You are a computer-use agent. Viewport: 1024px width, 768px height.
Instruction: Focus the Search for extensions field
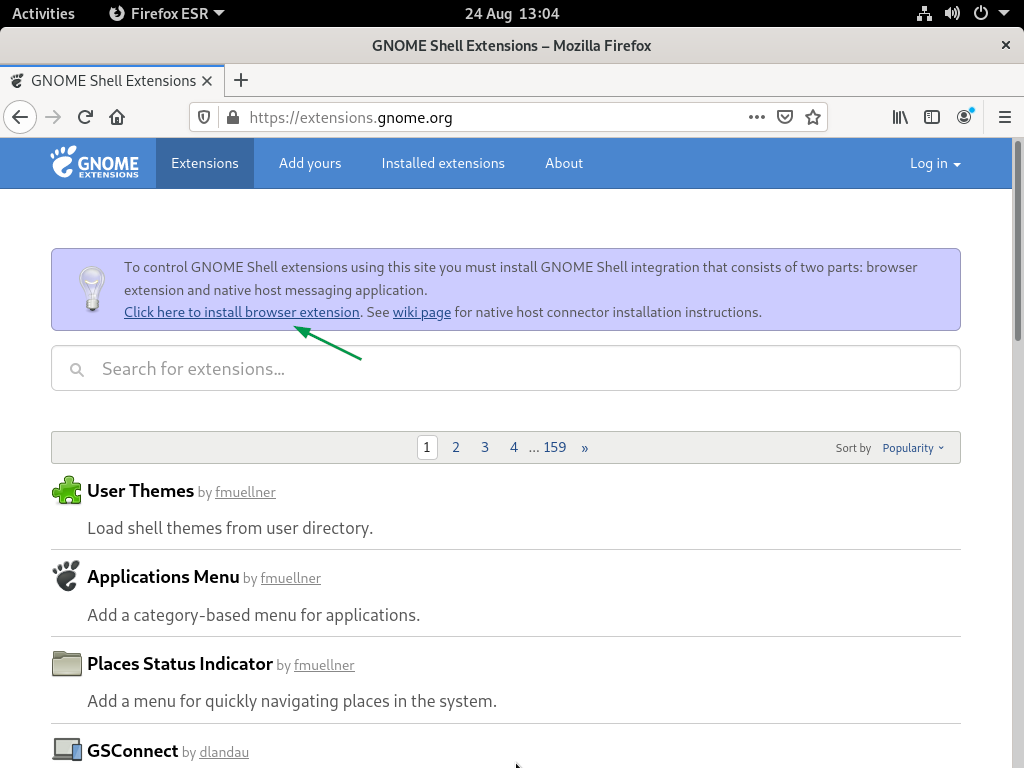[x=505, y=368]
